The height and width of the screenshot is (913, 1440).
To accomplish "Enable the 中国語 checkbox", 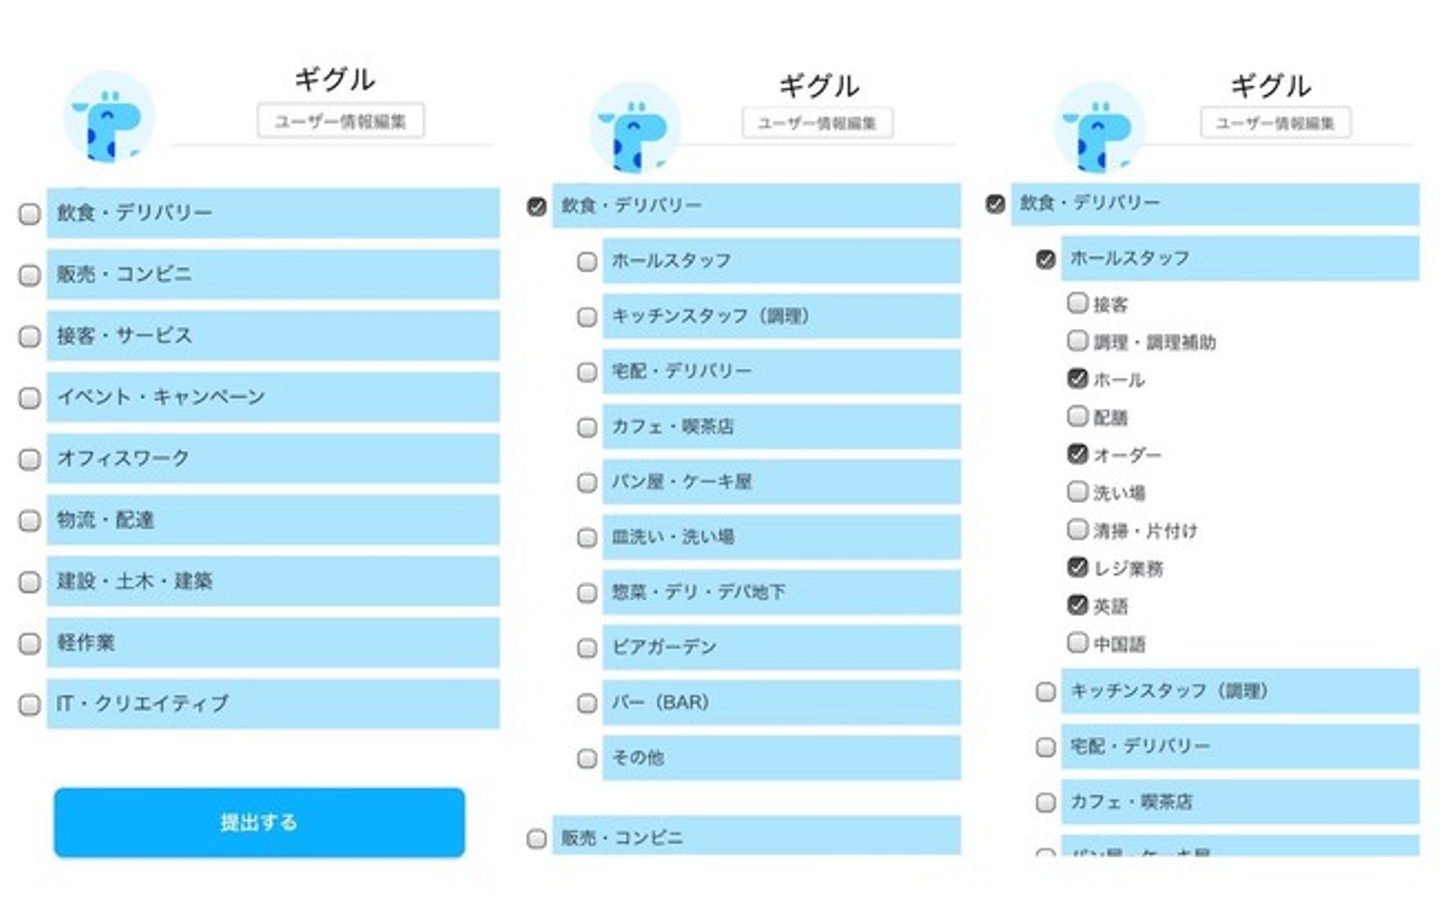I will click(1077, 643).
